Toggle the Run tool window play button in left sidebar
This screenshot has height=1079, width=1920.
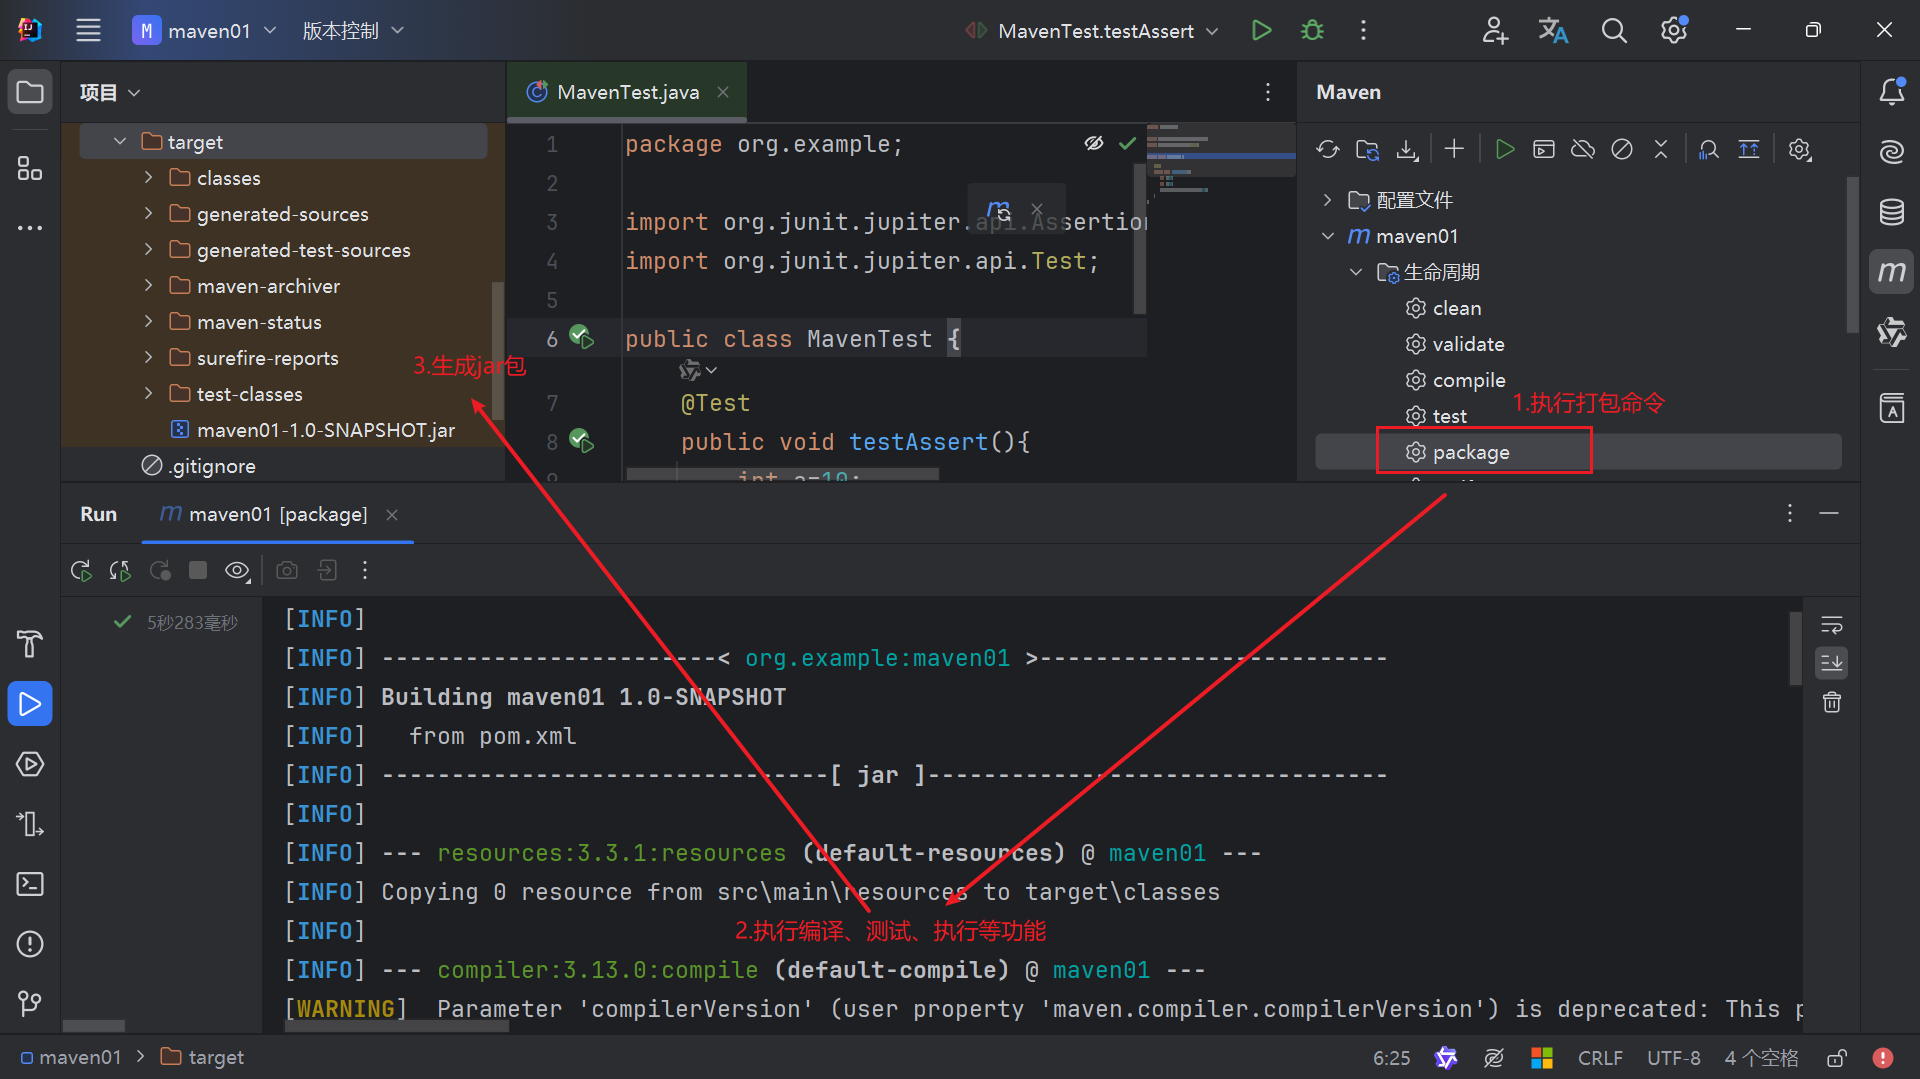coord(30,704)
